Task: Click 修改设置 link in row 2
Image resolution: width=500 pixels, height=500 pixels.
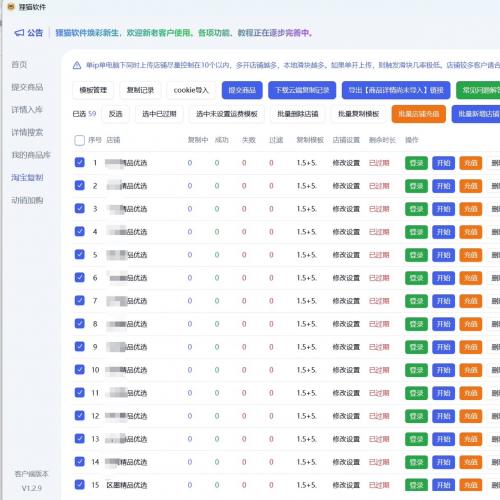Action: pos(346,186)
